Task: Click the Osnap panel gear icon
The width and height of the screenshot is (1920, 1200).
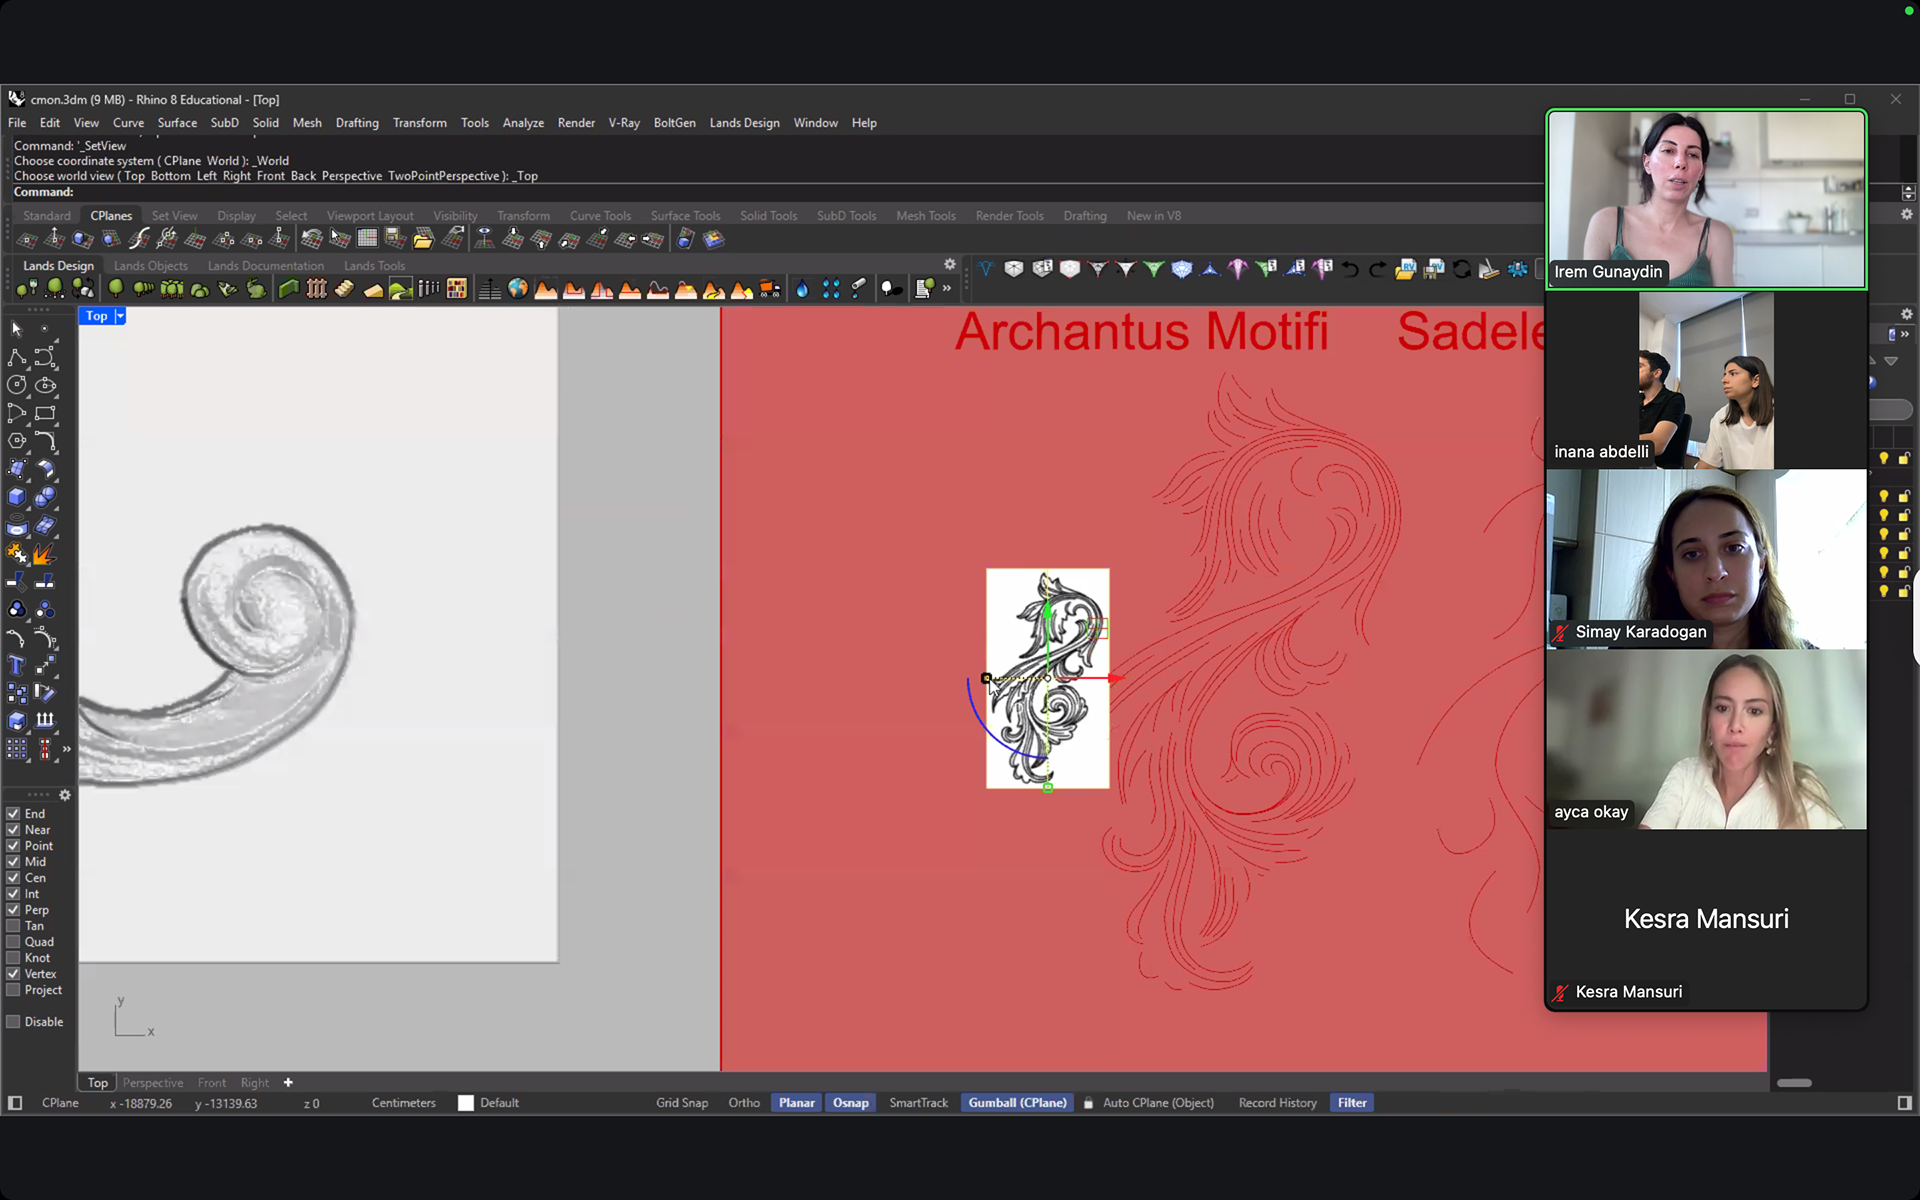Action: point(65,795)
